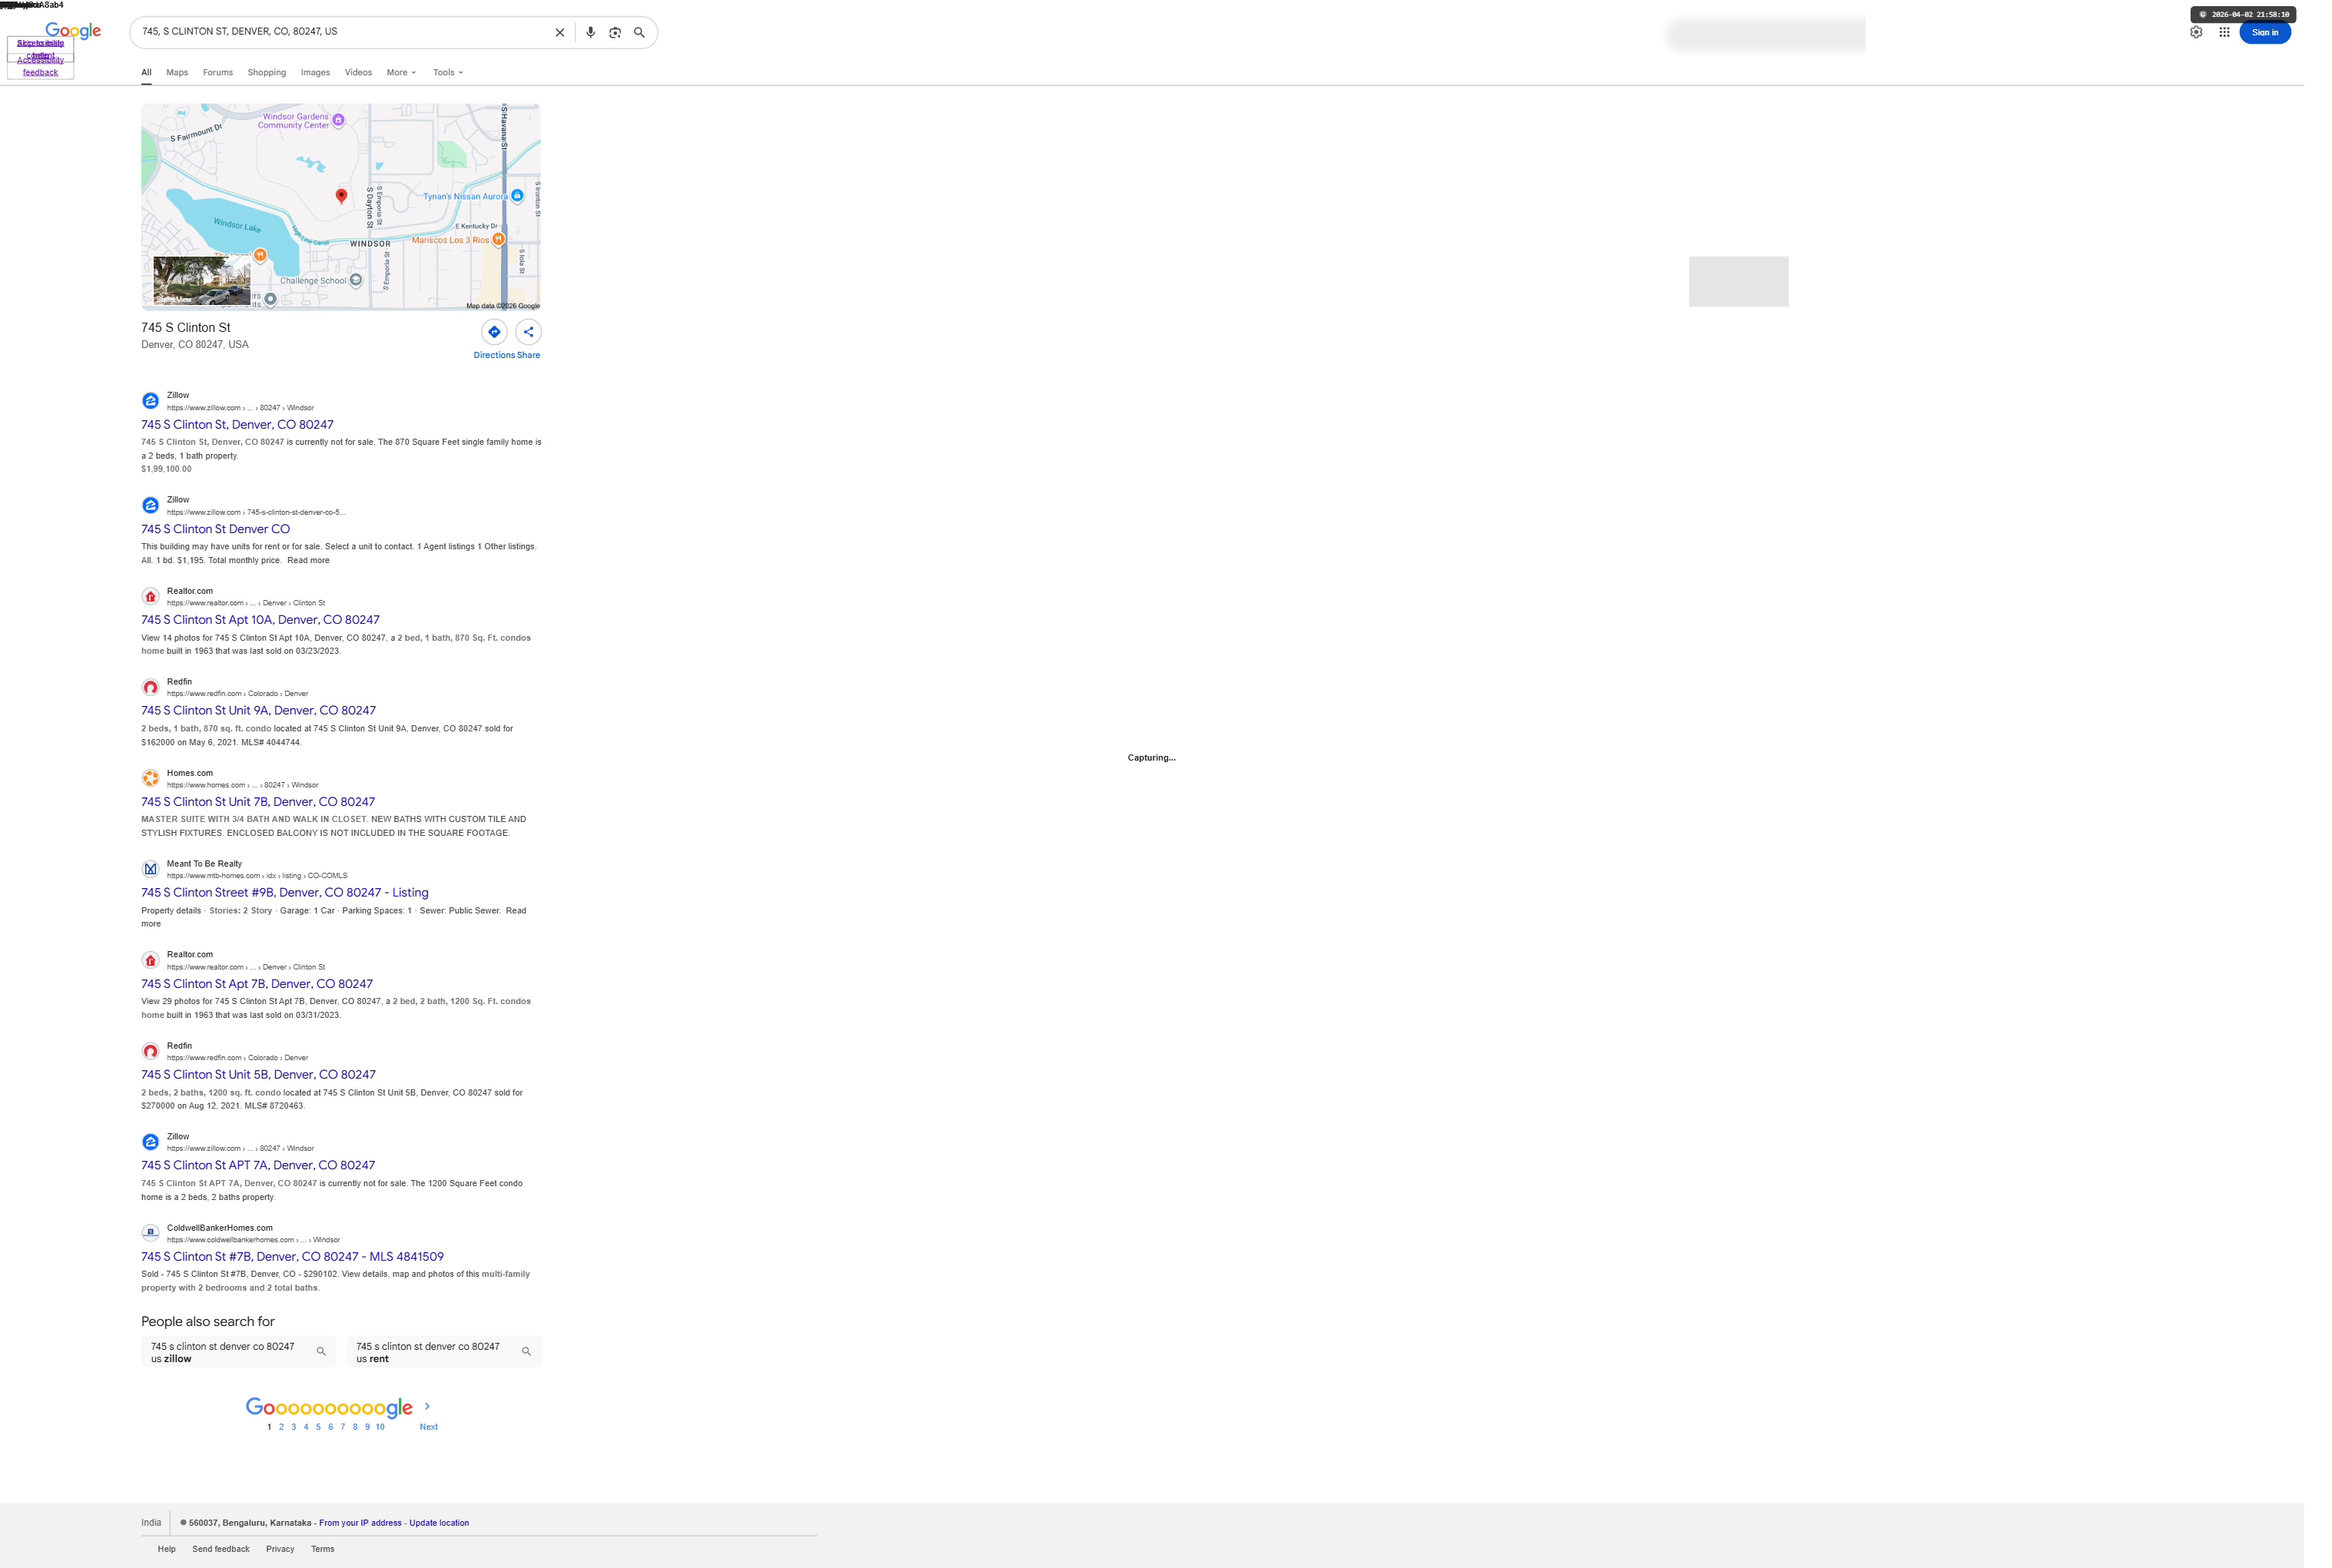Screen dimensions: 2332x1568
Task: Click the Update location link
Action: [x=439, y=1524]
